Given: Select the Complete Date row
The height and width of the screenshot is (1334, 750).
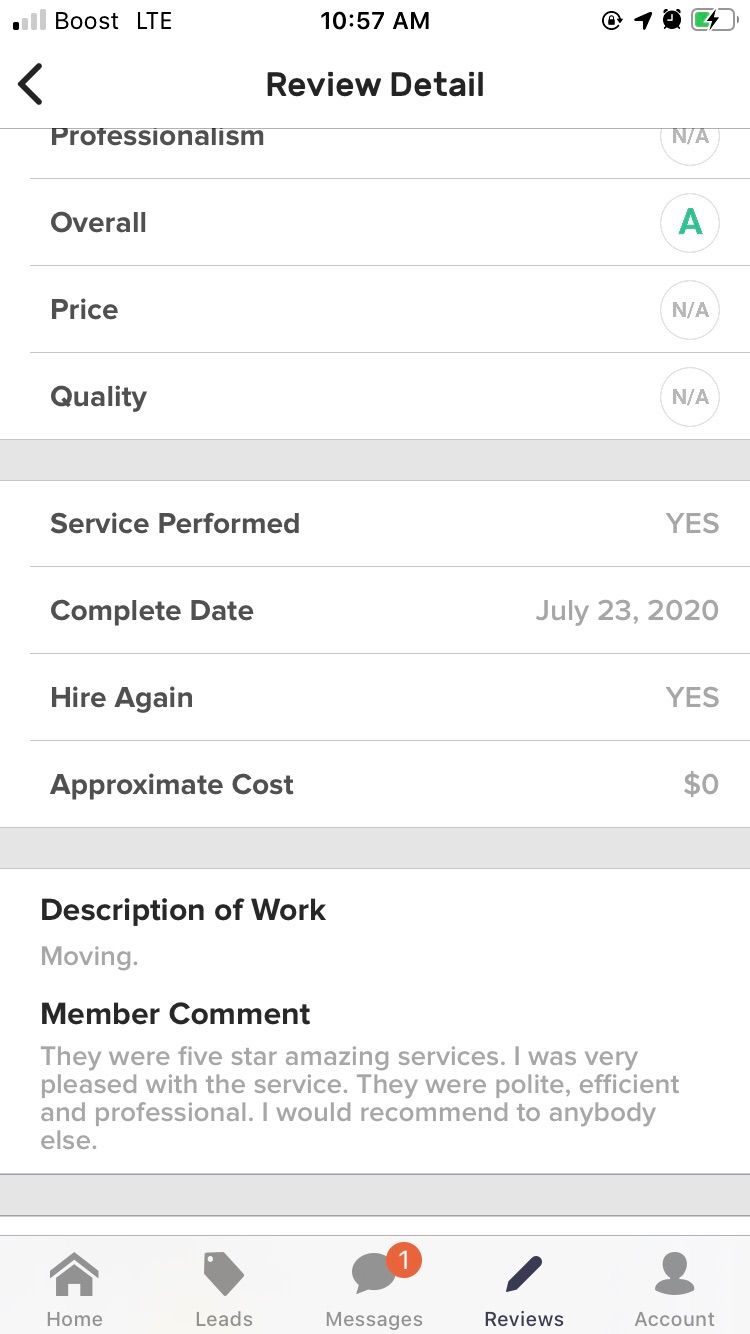Looking at the screenshot, I should 375,610.
